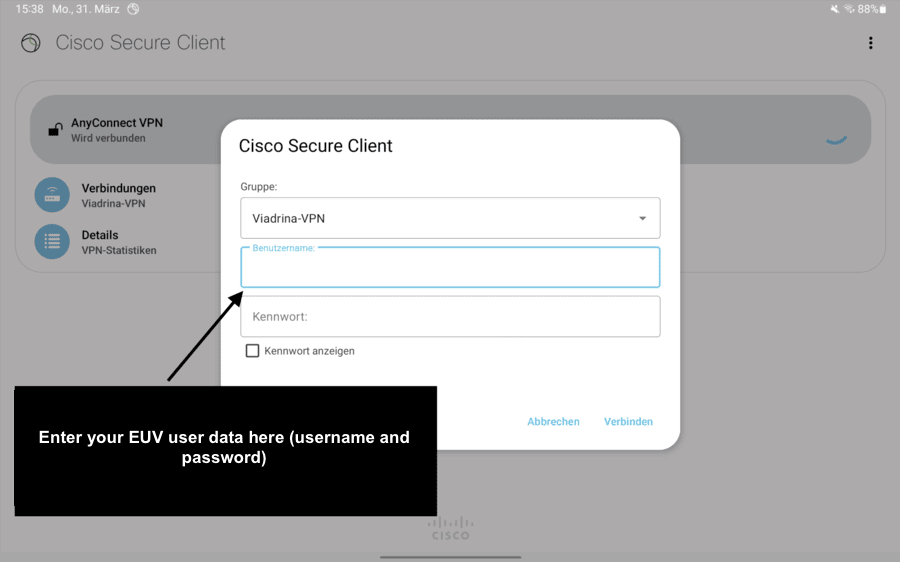Open the three-dot overflow menu

click(x=870, y=43)
